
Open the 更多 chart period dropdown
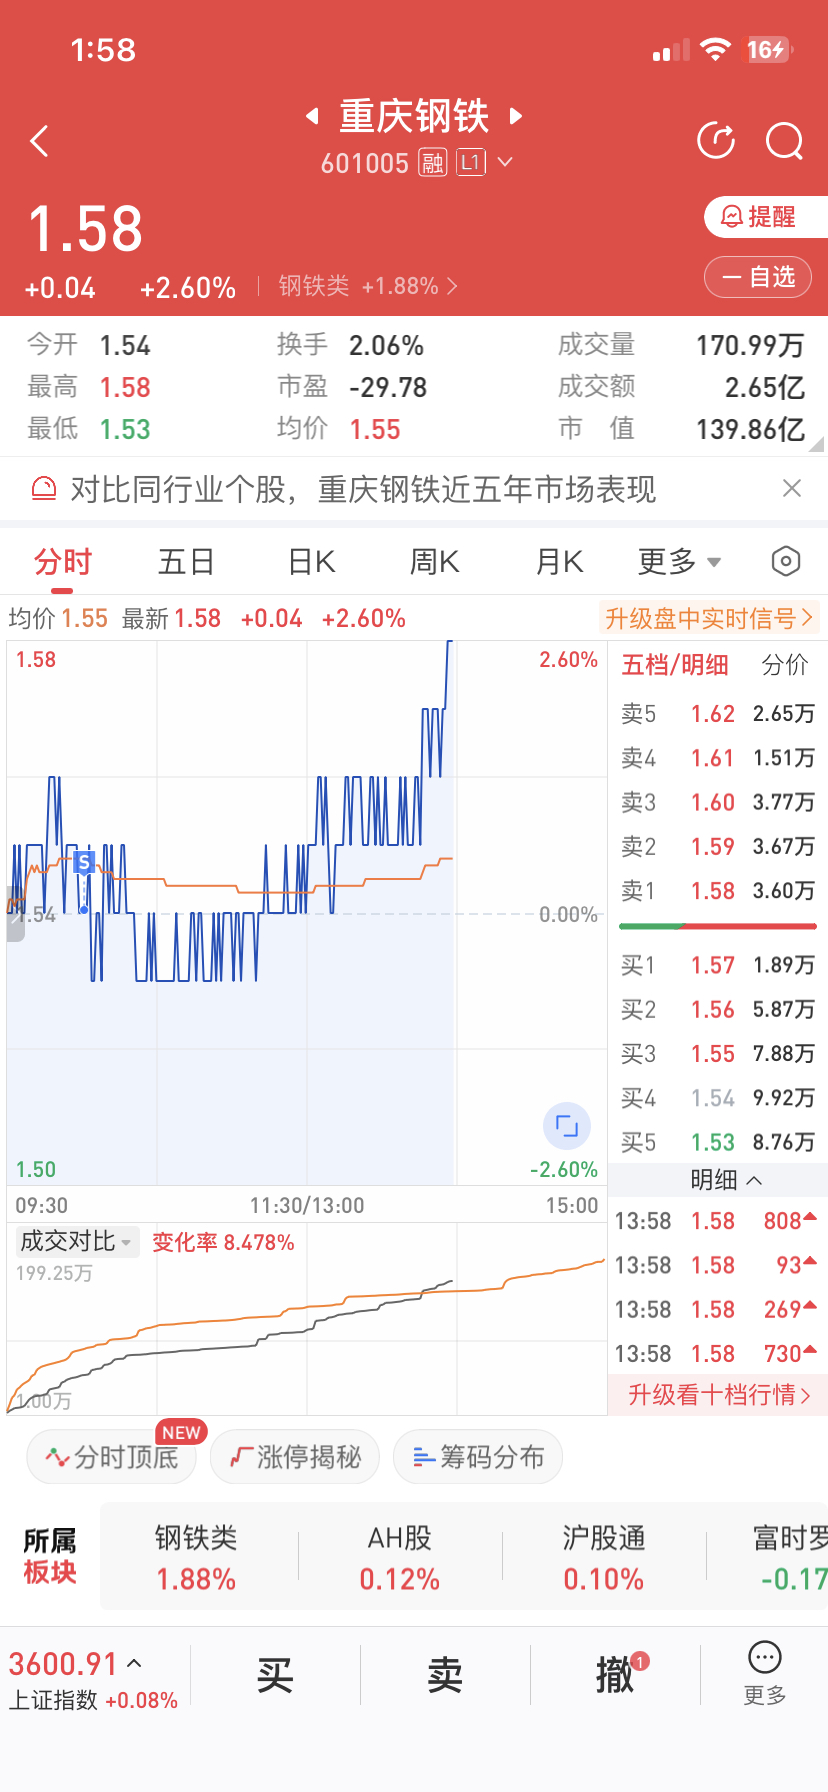click(680, 562)
